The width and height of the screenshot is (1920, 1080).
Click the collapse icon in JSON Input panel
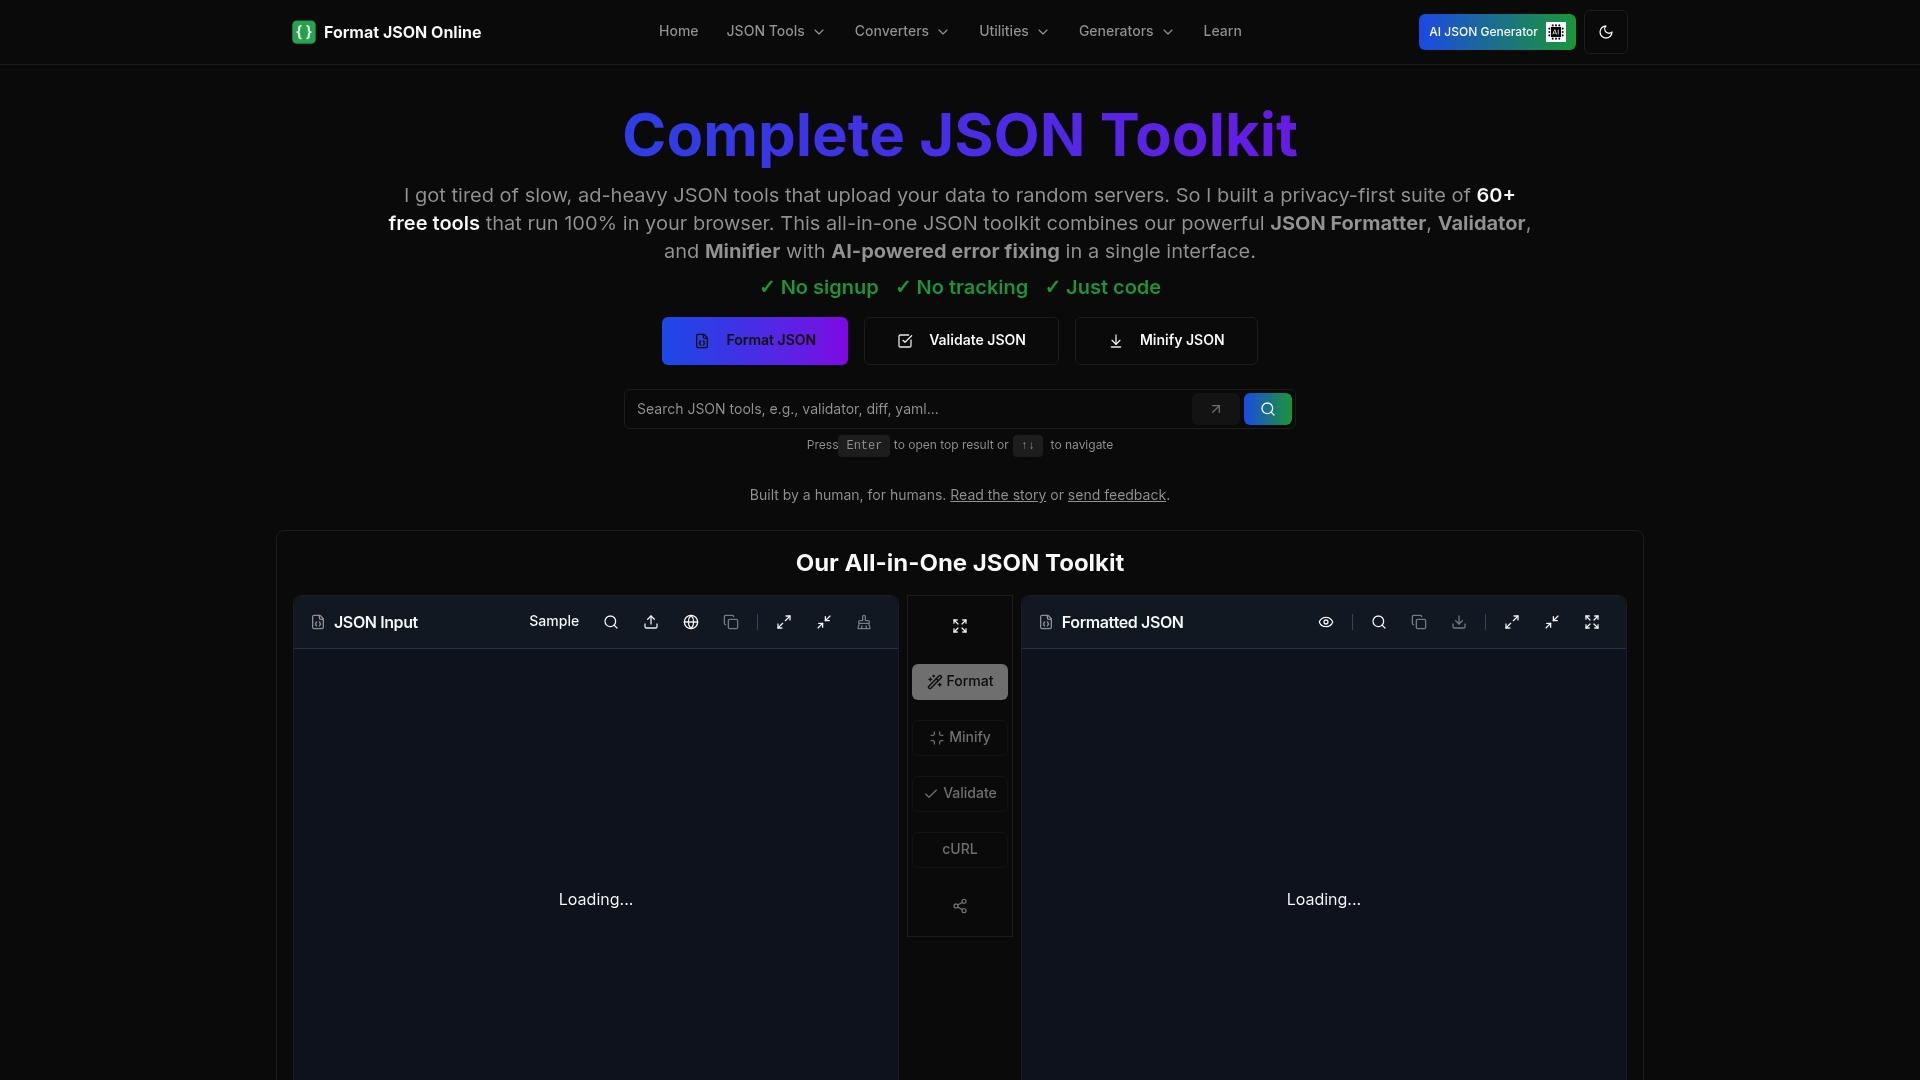click(824, 622)
